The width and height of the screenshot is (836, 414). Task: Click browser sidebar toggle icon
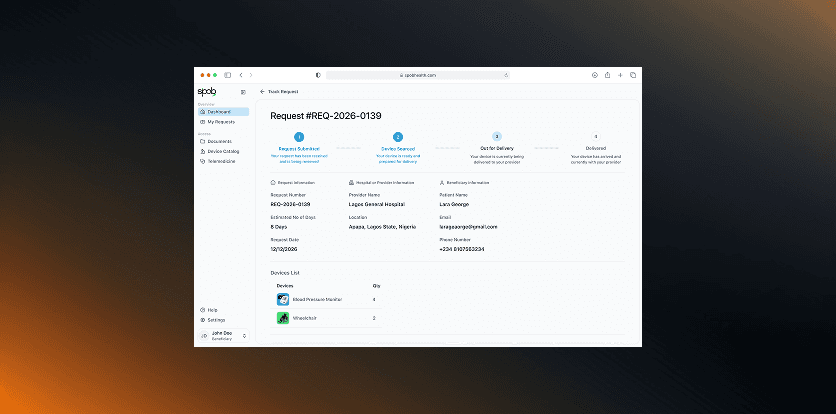click(x=228, y=75)
